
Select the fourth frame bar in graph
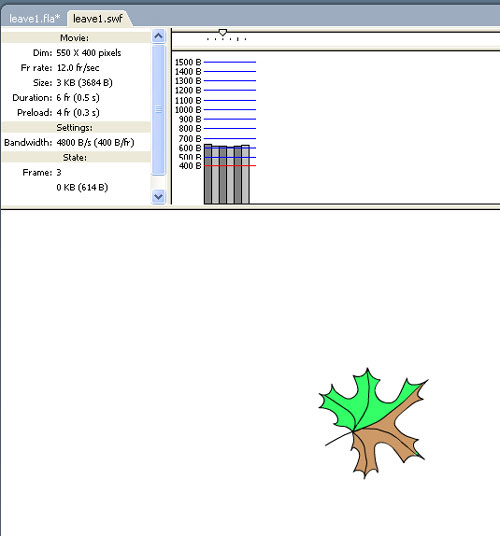coord(230,175)
